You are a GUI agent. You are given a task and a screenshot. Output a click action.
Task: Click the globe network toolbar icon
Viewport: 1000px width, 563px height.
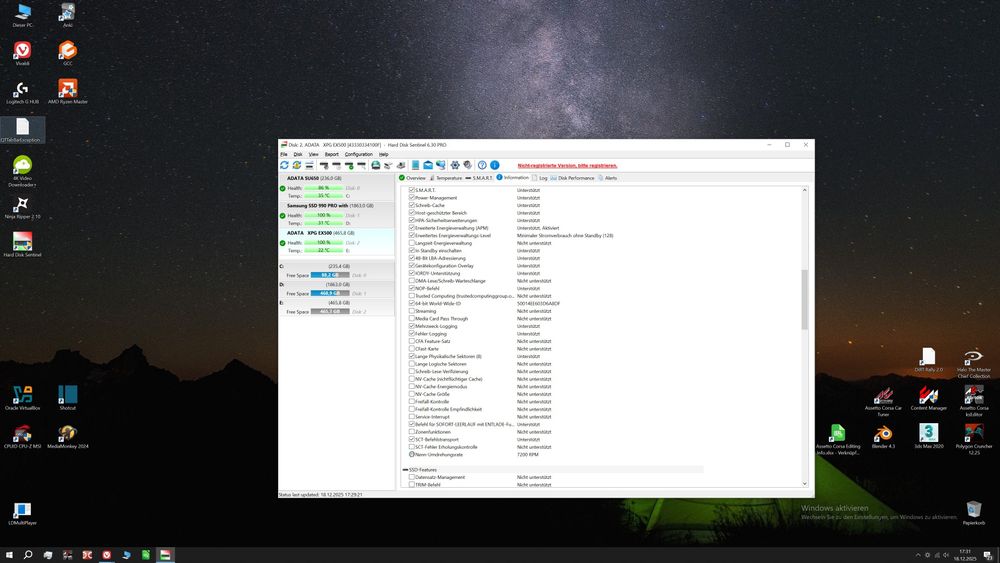tap(441, 165)
